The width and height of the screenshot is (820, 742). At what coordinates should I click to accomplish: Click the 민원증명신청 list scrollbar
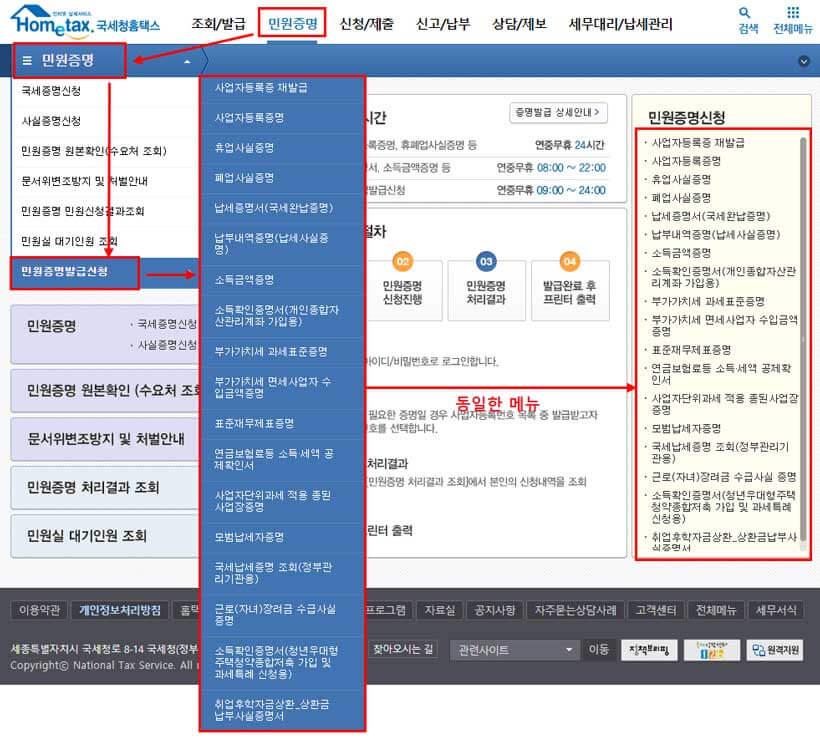803,340
